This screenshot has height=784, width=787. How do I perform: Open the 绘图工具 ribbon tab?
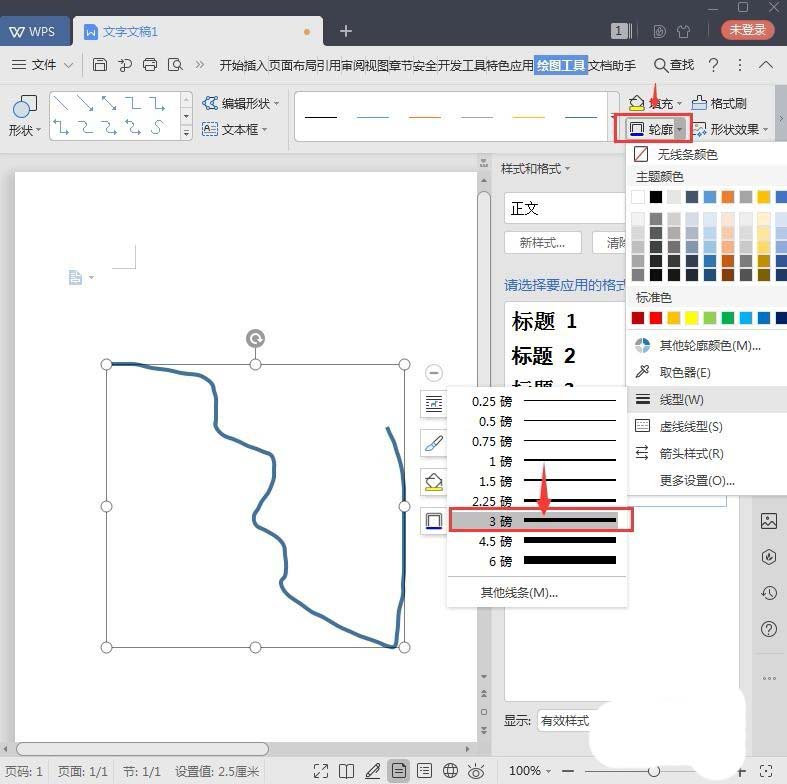pos(561,65)
